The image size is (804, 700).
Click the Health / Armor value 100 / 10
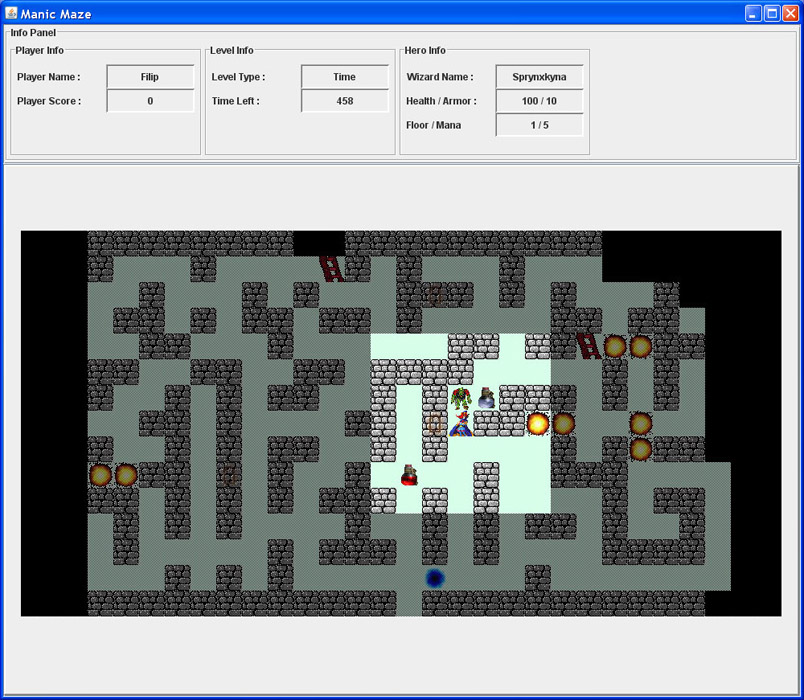click(x=539, y=101)
